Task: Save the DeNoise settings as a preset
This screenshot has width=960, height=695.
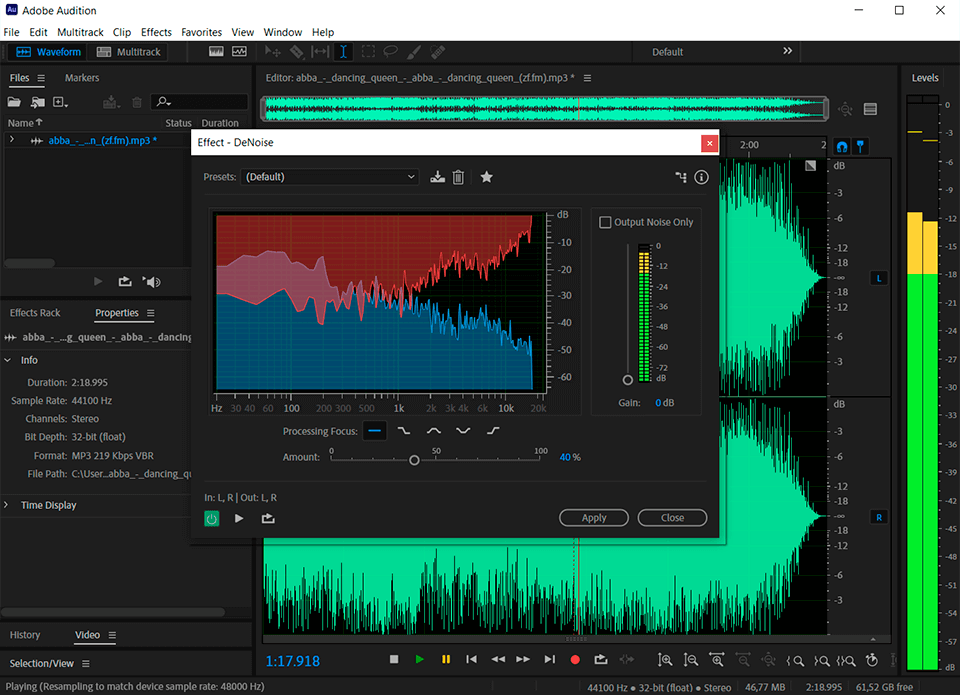Action: tap(437, 176)
